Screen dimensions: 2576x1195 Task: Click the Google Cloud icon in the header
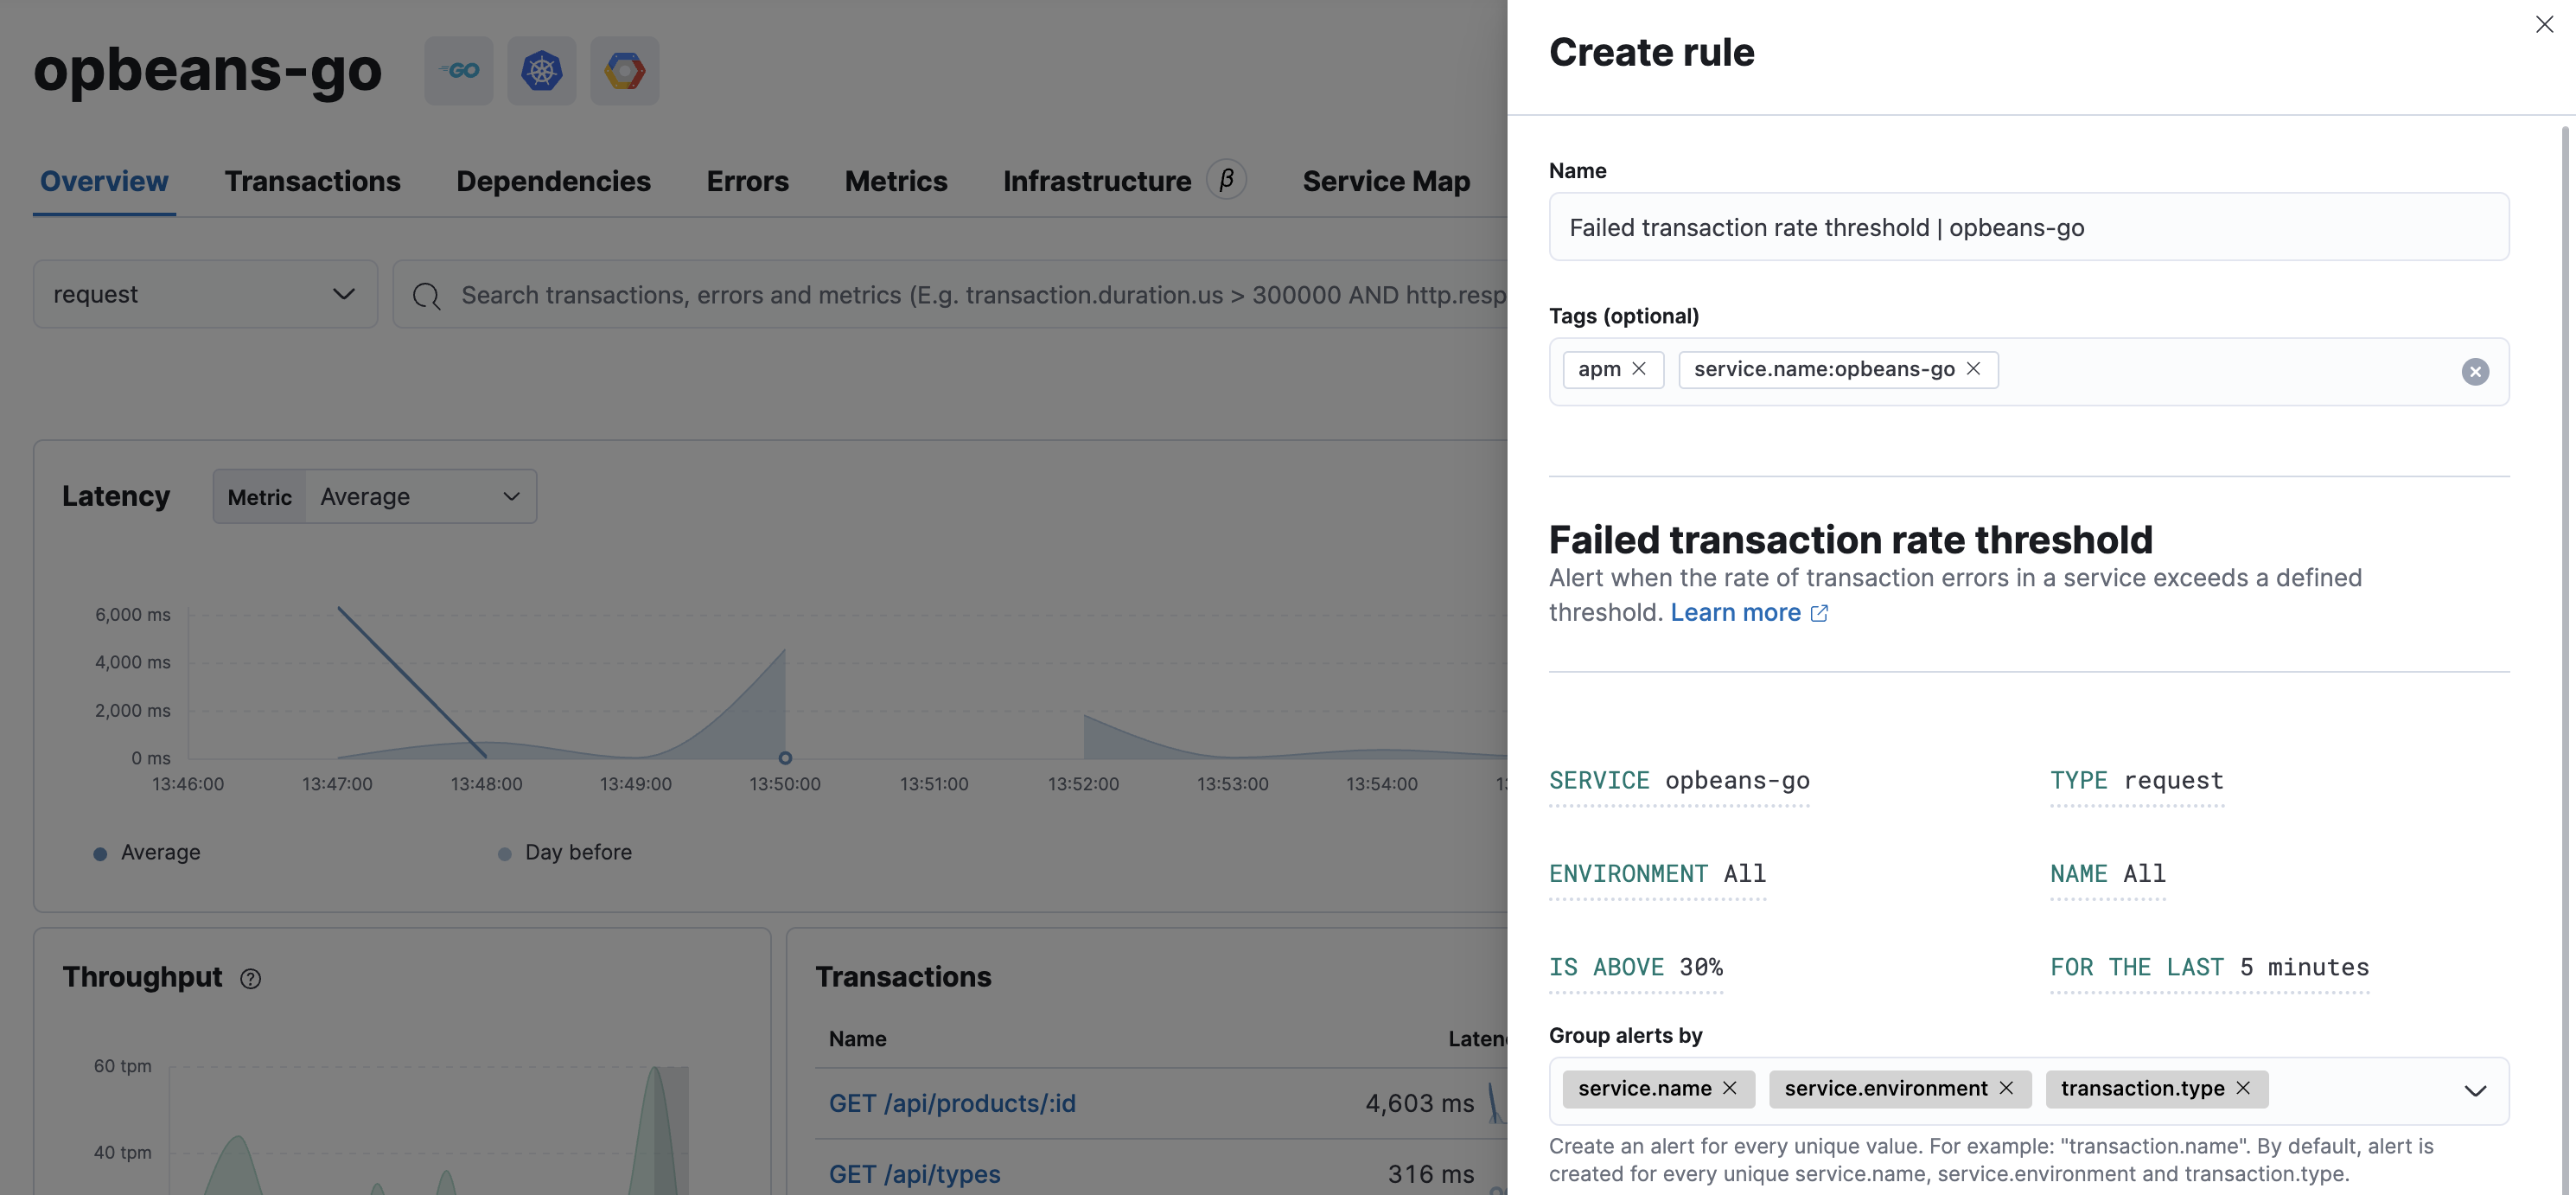624,70
